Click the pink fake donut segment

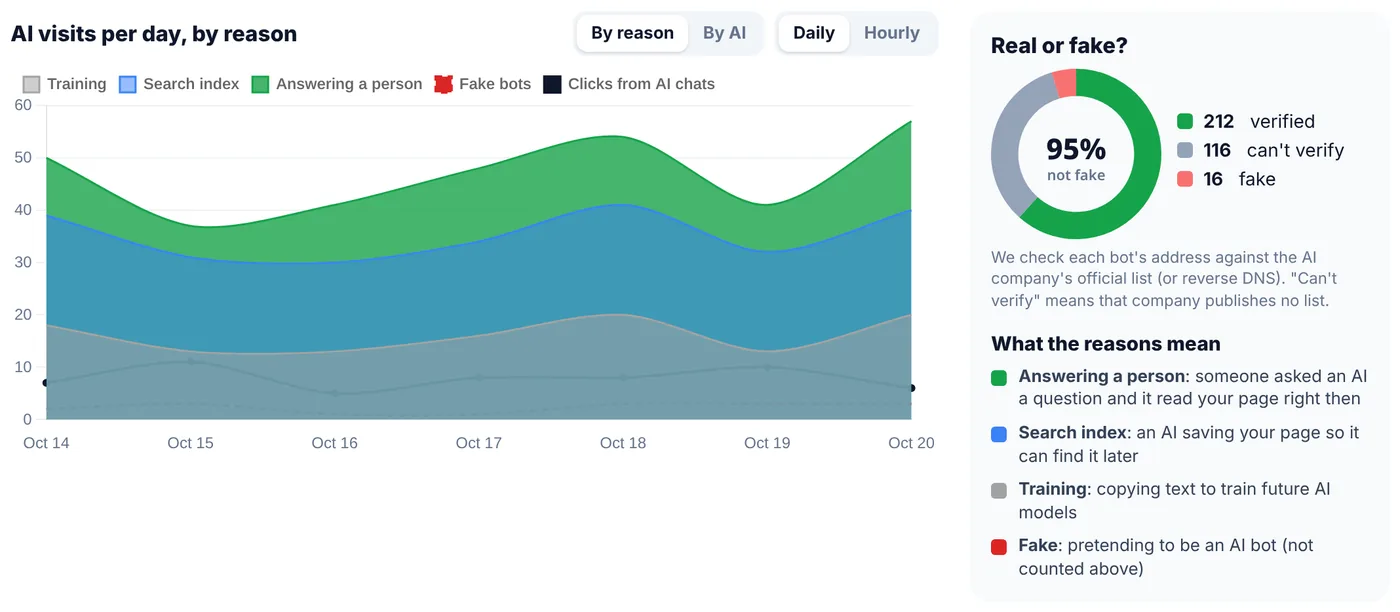[x=1066, y=83]
